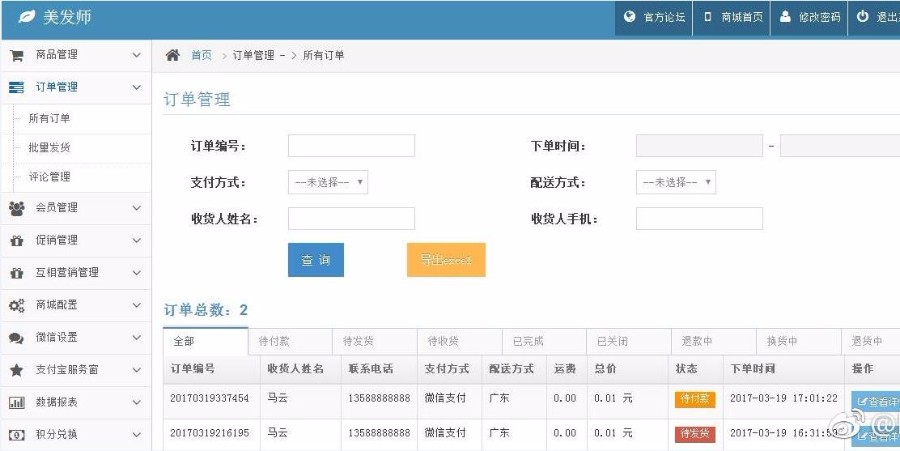
Task: Click the 美发师 leaf logo icon
Action: pos(27,17)
